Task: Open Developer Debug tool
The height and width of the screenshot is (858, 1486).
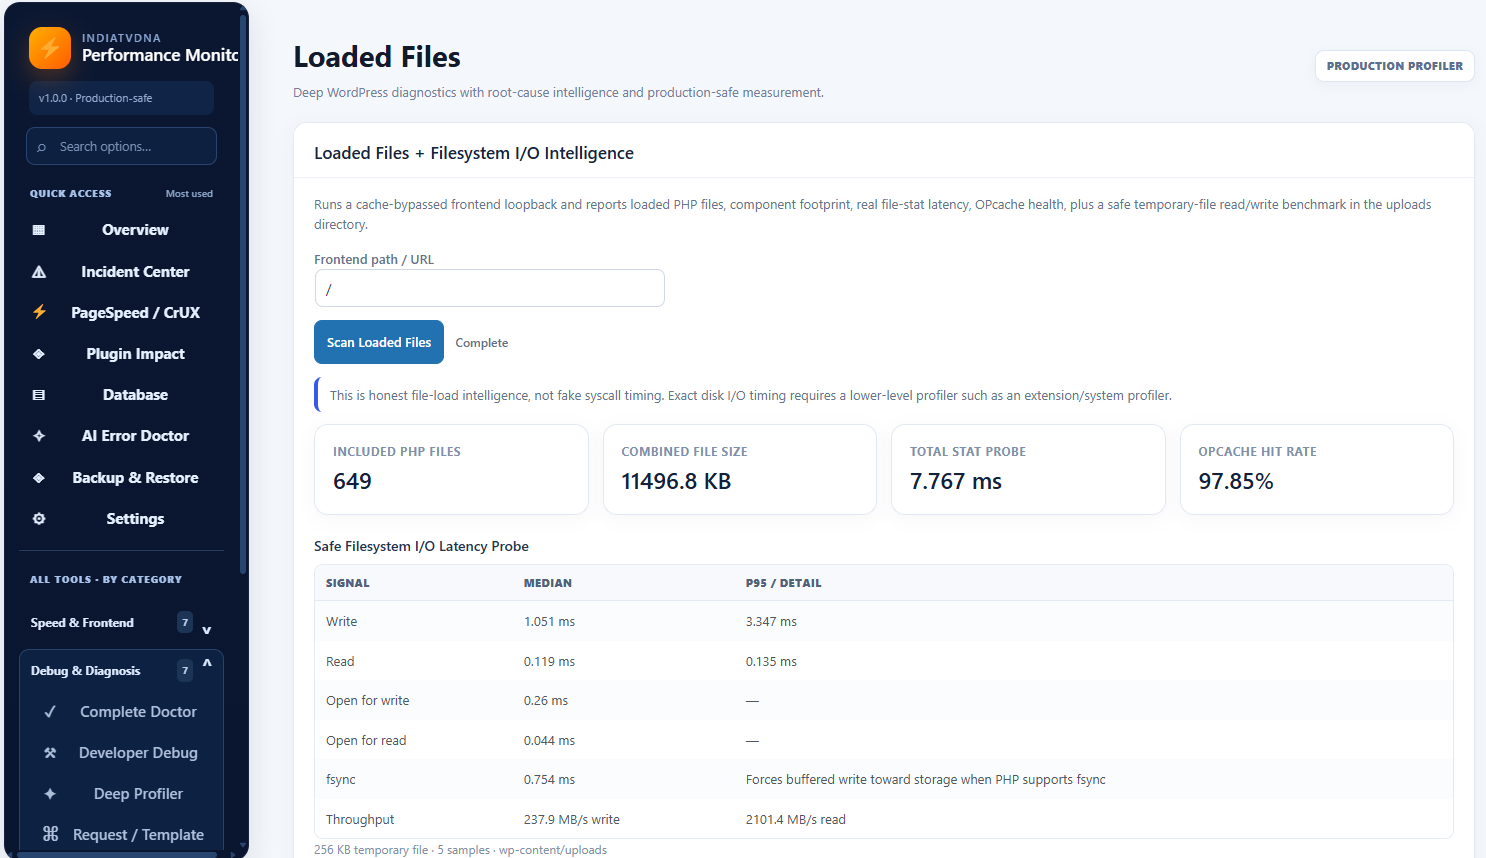Action: [121, 753]
